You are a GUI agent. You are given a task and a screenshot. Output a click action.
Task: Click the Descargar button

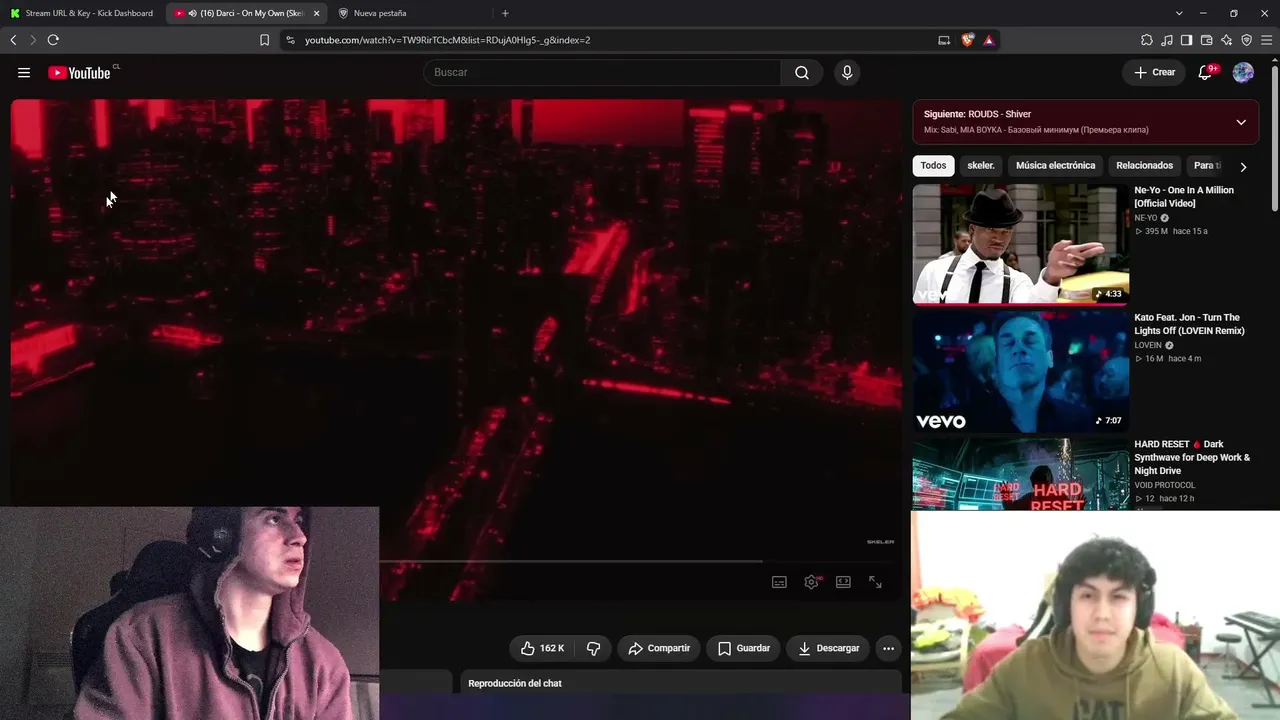(829, 648)
